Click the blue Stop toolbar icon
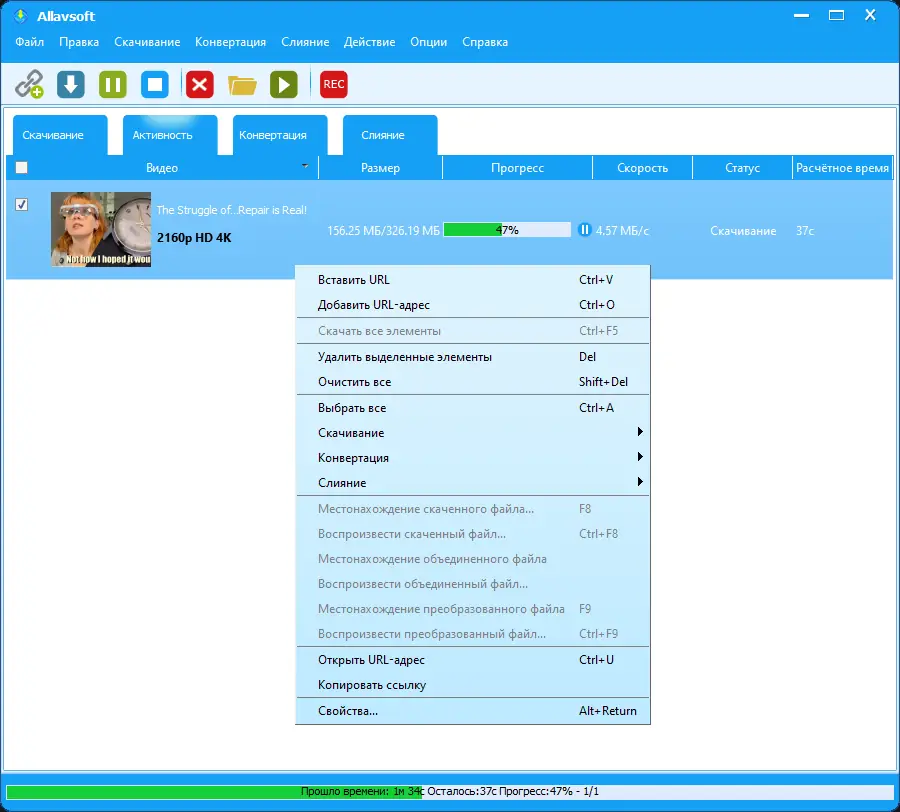 (155, 84)
